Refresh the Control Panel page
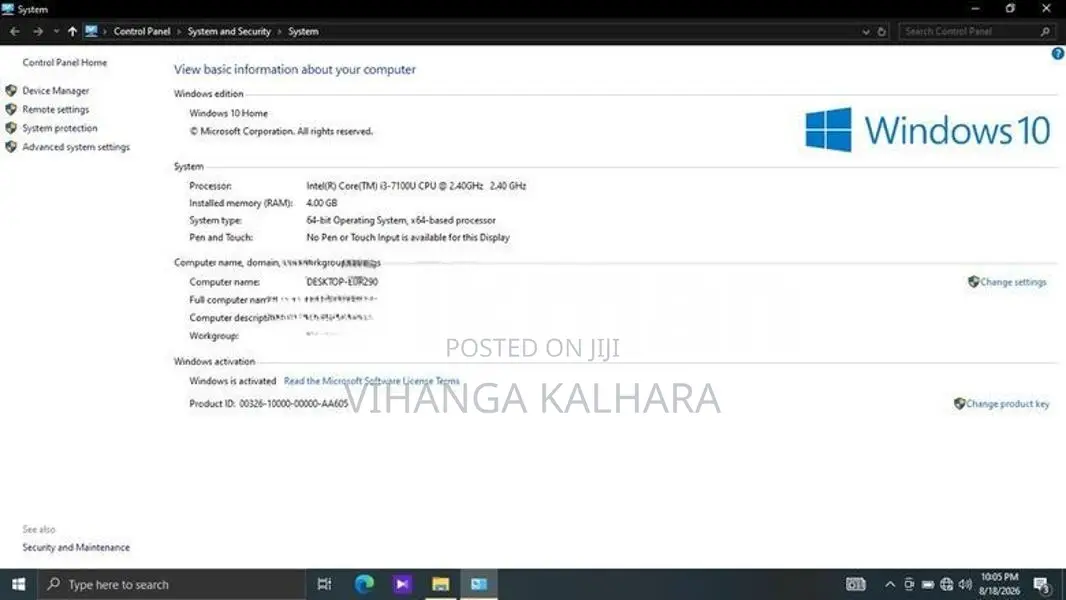Viewport: 1066px width, 600px height. [x=882, y=31]
